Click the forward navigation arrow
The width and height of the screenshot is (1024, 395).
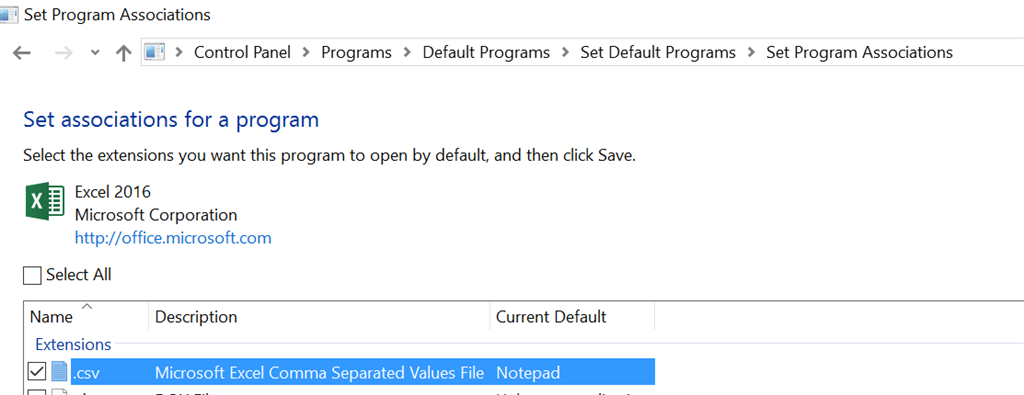pos(64,53)
